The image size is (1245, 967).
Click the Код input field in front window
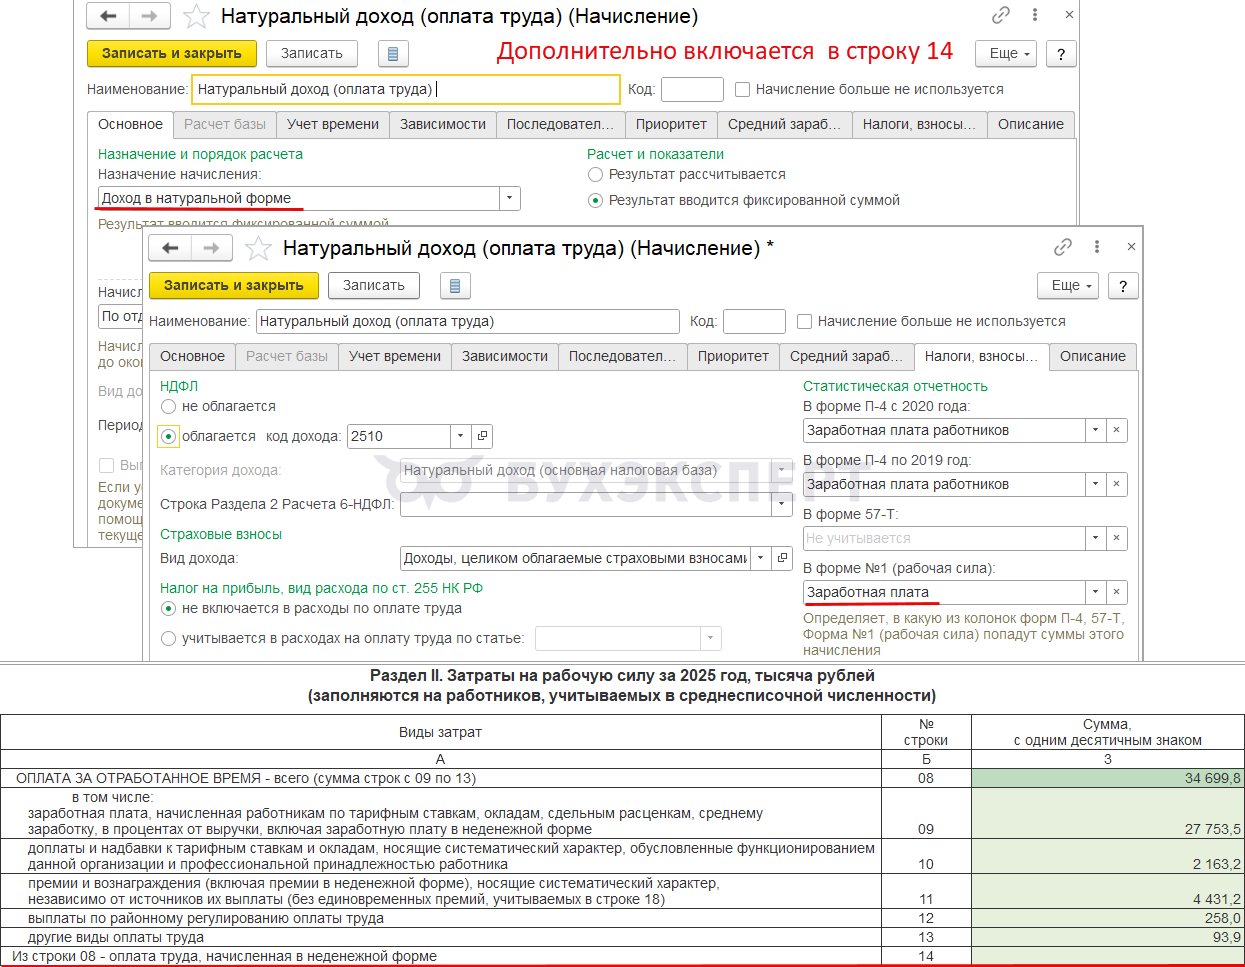(754, 322)
